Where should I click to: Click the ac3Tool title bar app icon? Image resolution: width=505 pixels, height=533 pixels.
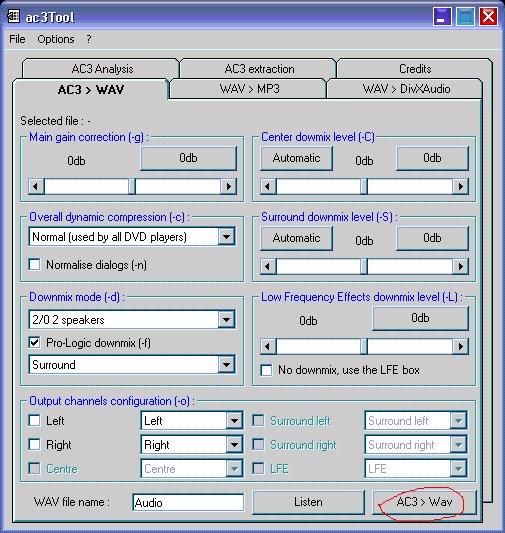pos(13,17)
